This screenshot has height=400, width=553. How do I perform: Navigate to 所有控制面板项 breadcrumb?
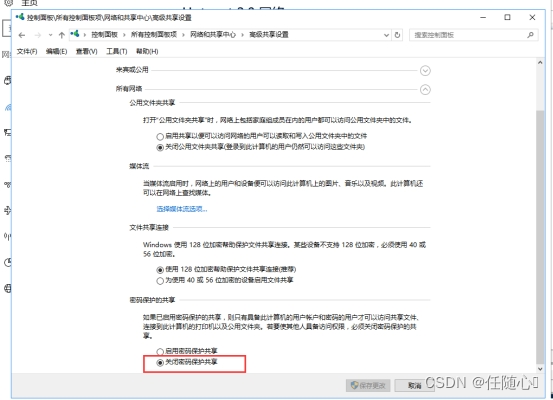point(154,35)
